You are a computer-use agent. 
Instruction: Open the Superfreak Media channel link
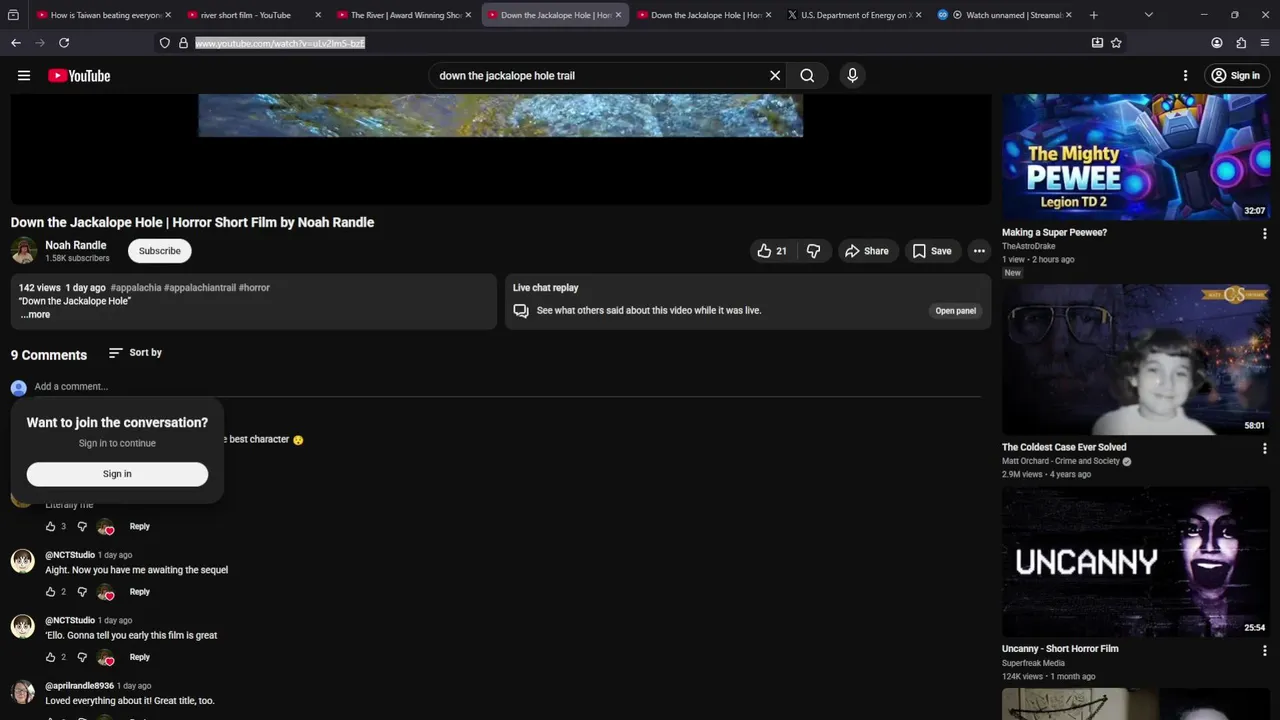coord(1033,663)
